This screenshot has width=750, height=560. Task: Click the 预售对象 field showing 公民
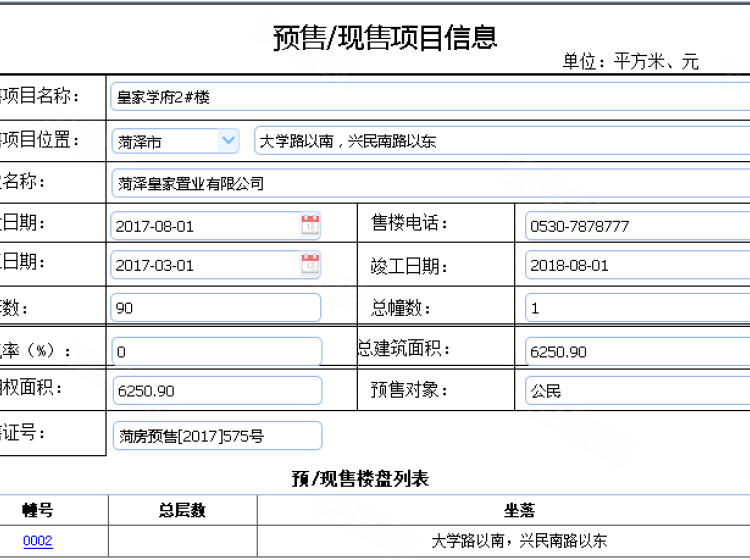point(636,391)
